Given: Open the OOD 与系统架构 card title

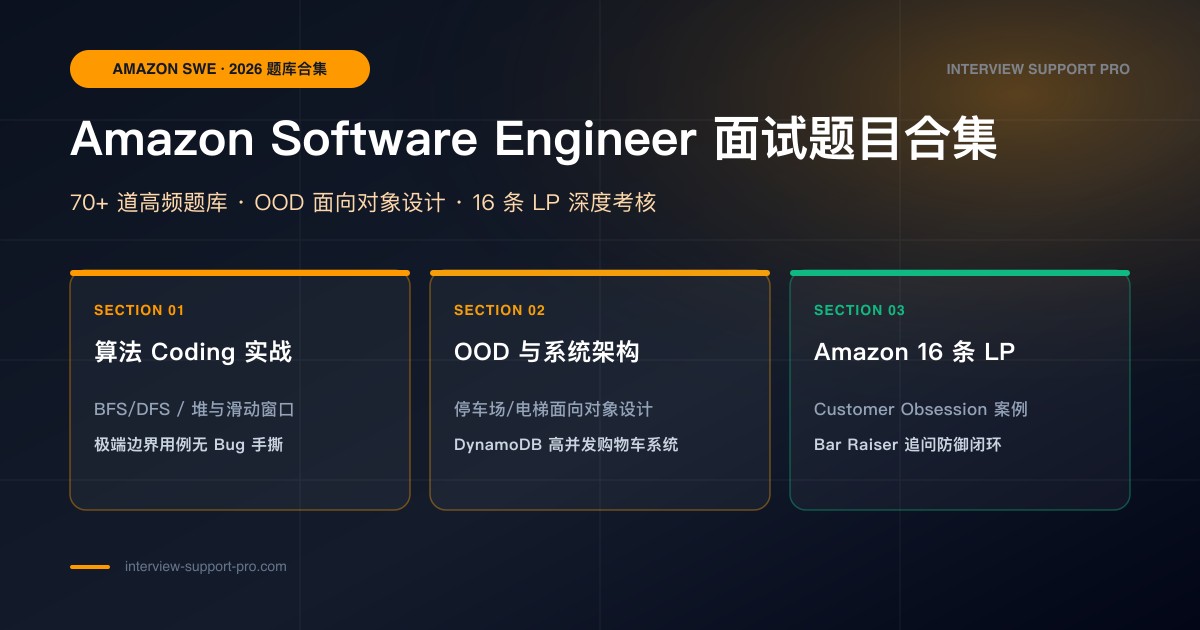Looking at the screenshot, I should [x=547, y=352].
